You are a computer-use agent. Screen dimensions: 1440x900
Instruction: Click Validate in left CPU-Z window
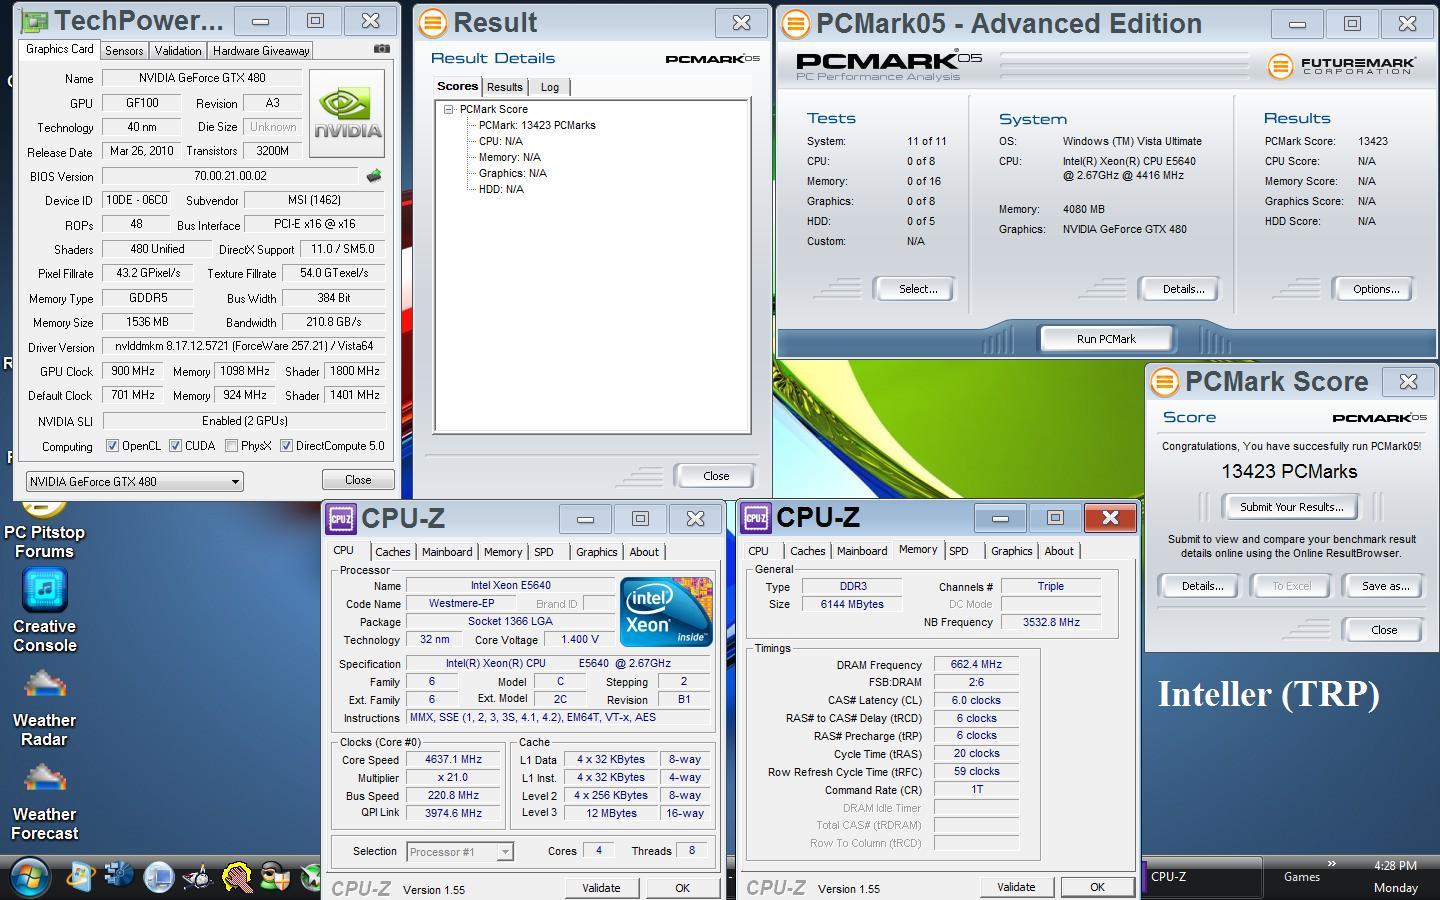click(601, 888)
